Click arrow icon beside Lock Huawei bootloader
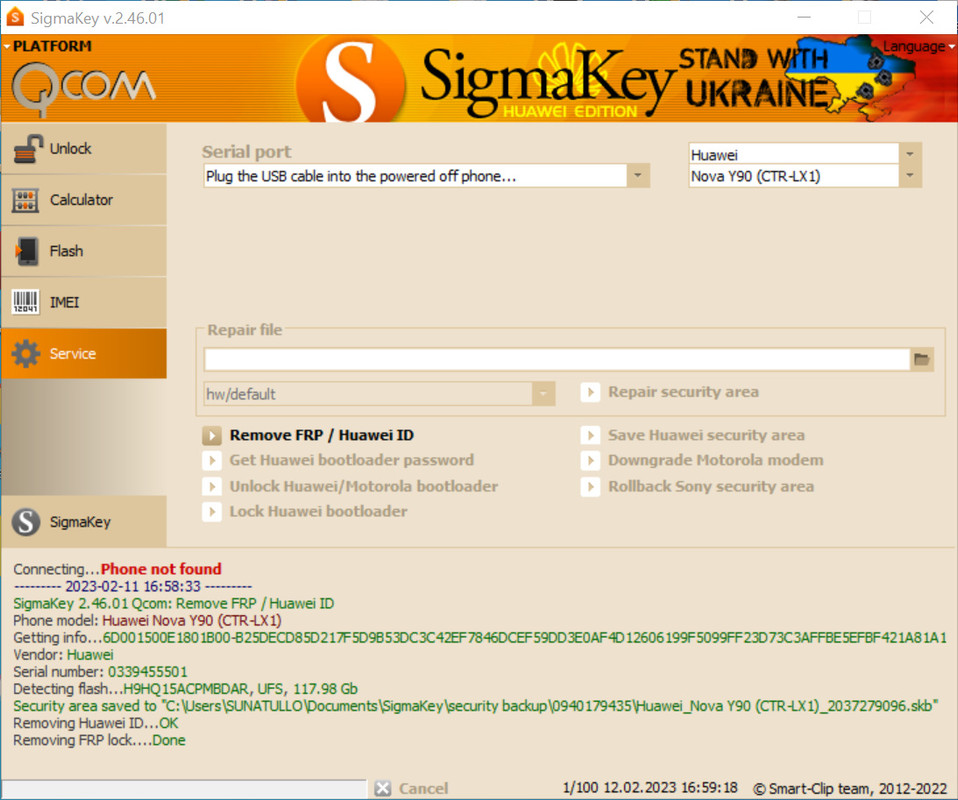 coord(212,512)
